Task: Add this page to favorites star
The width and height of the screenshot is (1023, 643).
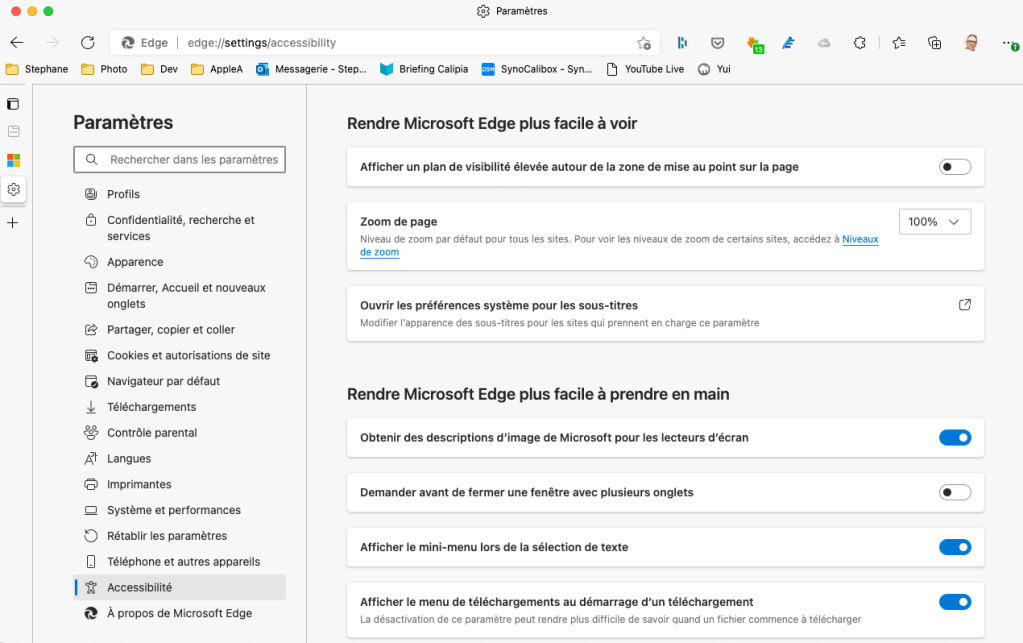Action: point(644,43)
